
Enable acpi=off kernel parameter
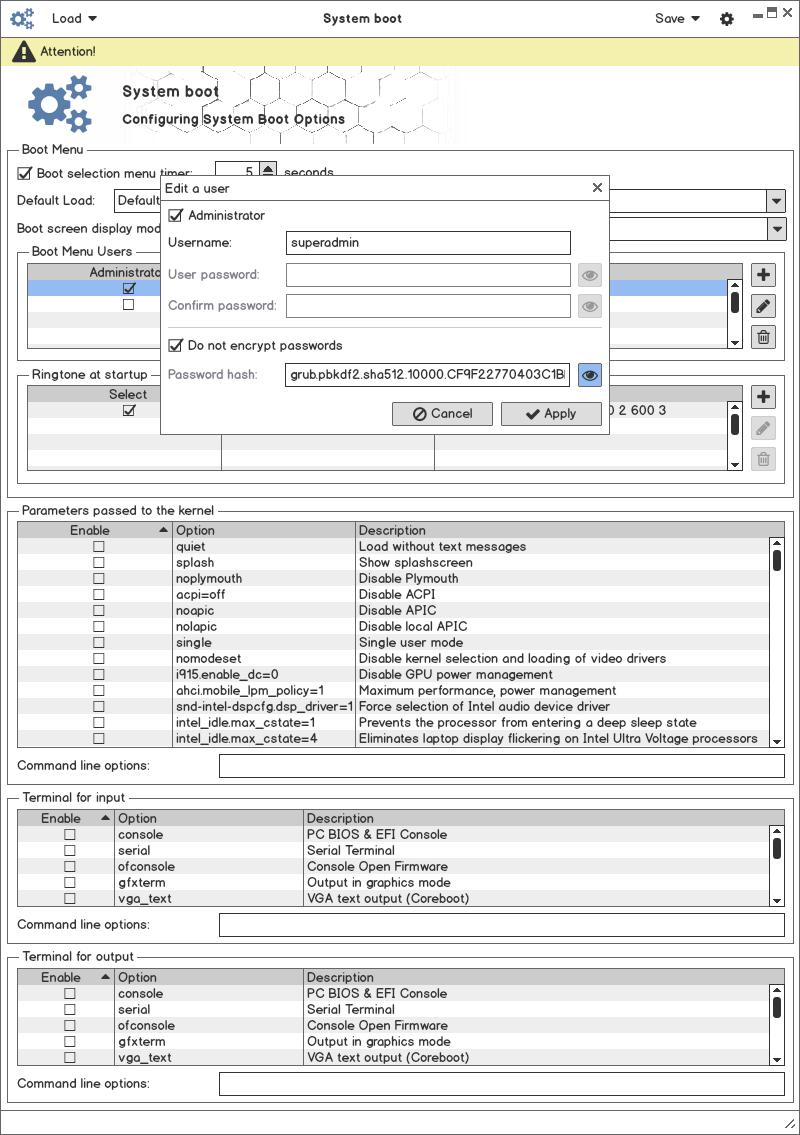click(x=98, y=594)
